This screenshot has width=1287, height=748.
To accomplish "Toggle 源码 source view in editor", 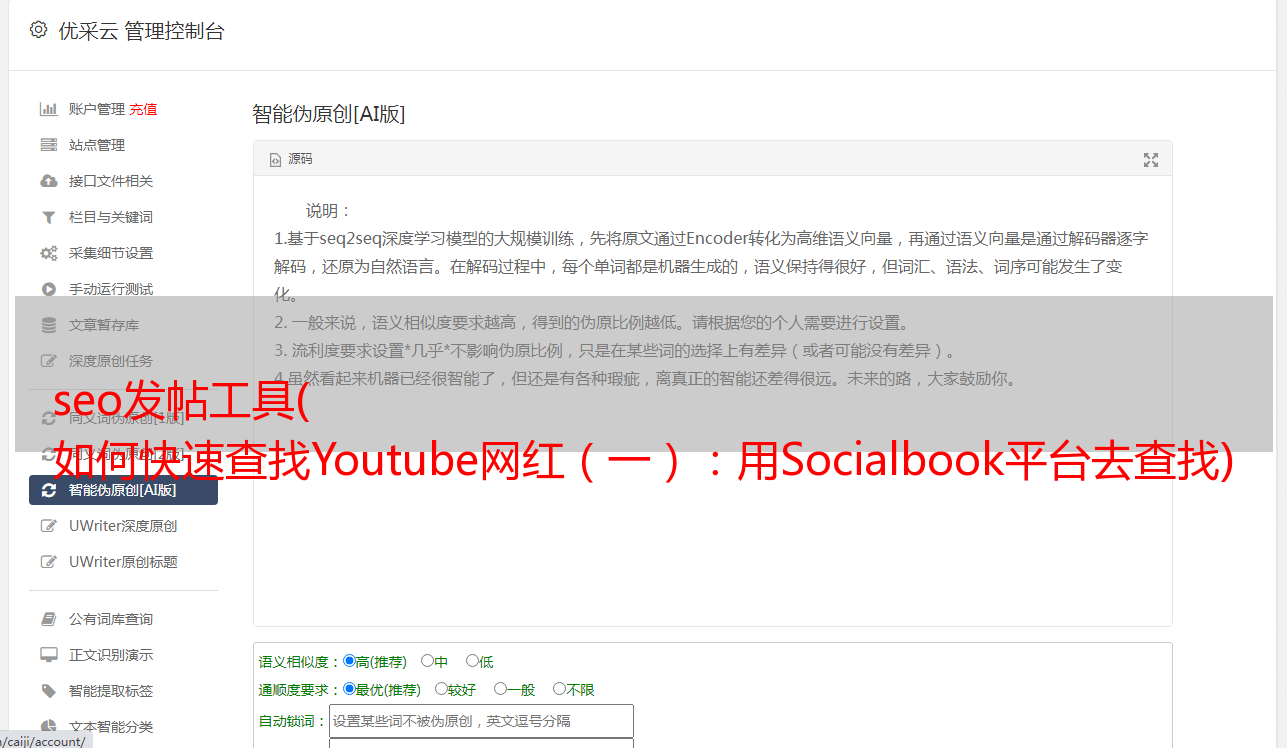I will (291, 160).
